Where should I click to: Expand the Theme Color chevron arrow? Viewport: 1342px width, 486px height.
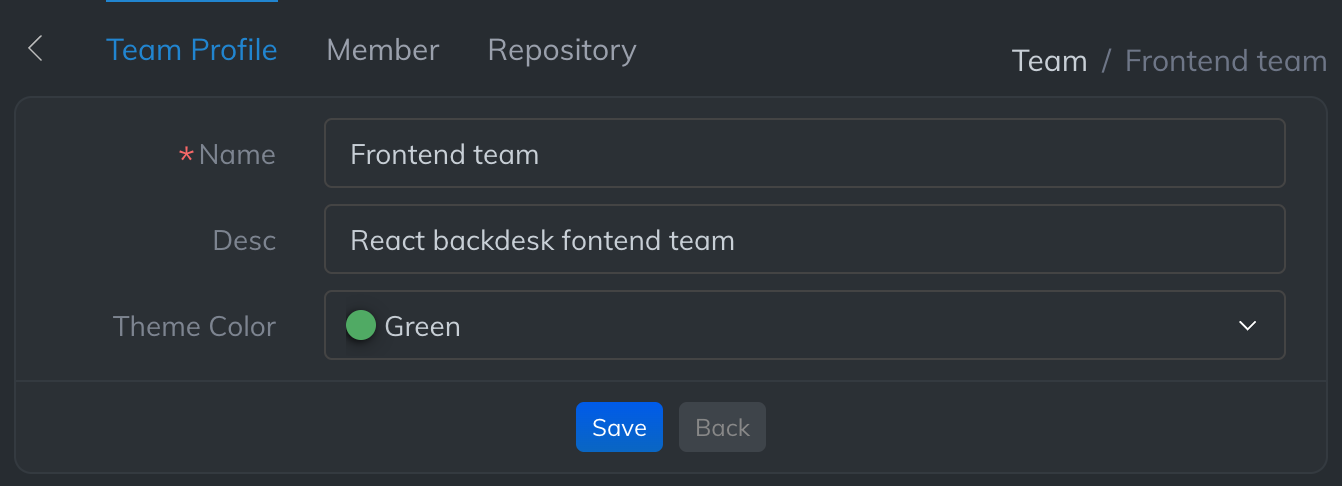click(1247, 325)
